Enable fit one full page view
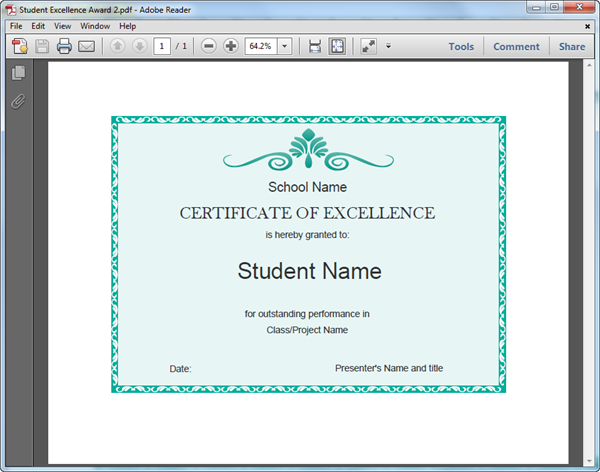 pos(337,46)
